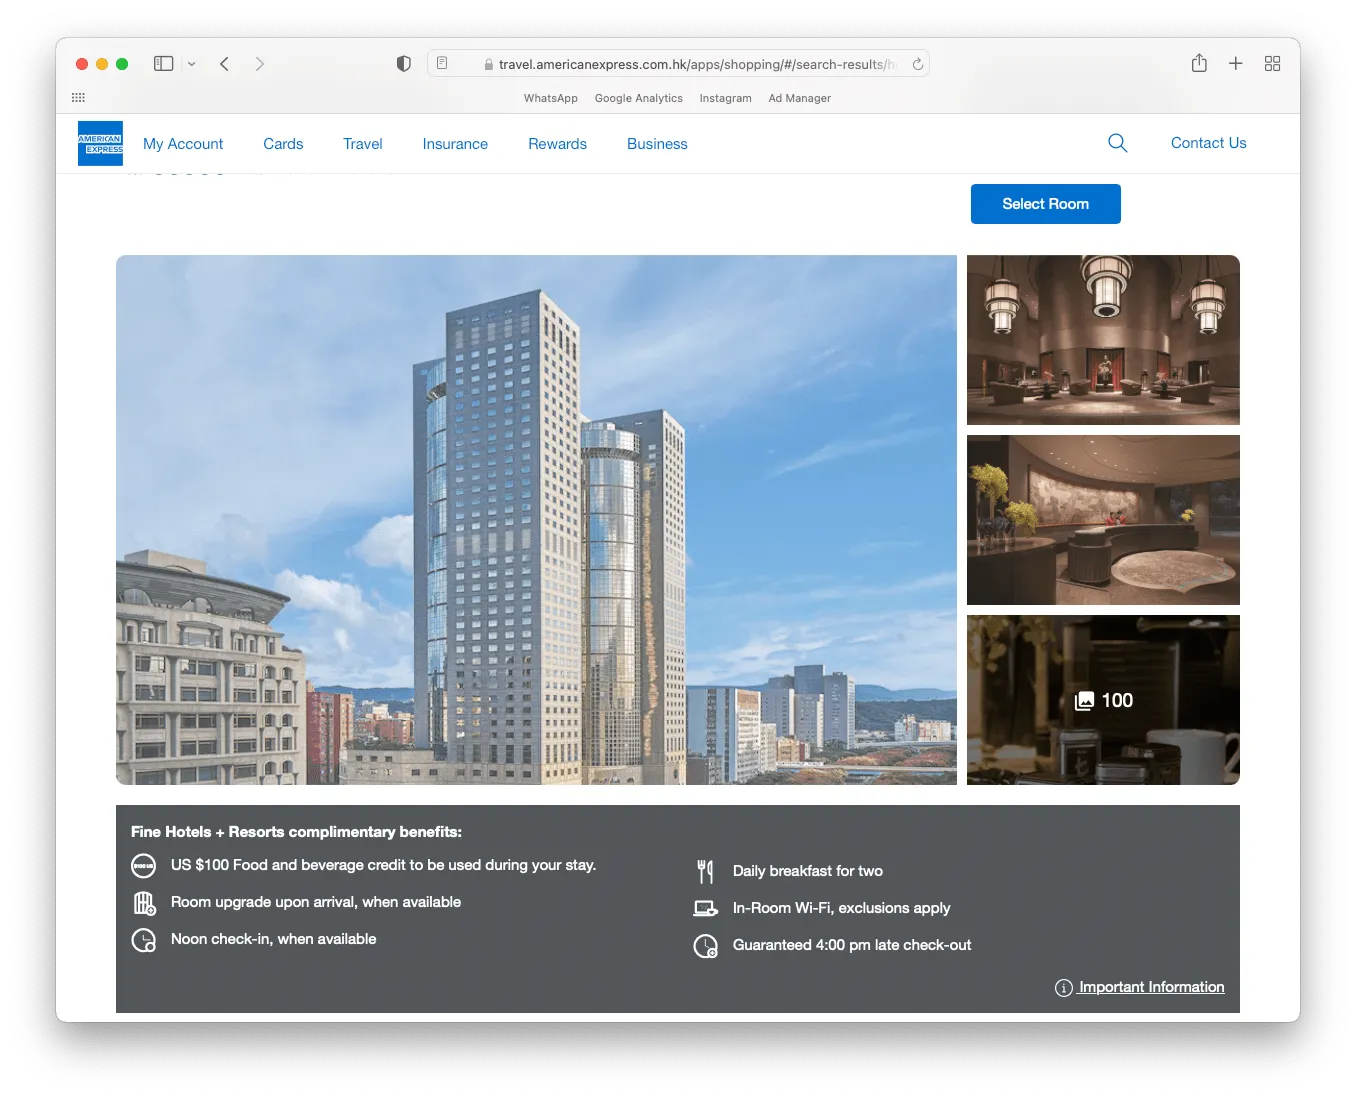Click the American Express logo
Viewport: 1356px width, 1096px height.
[x=100, y=143]
